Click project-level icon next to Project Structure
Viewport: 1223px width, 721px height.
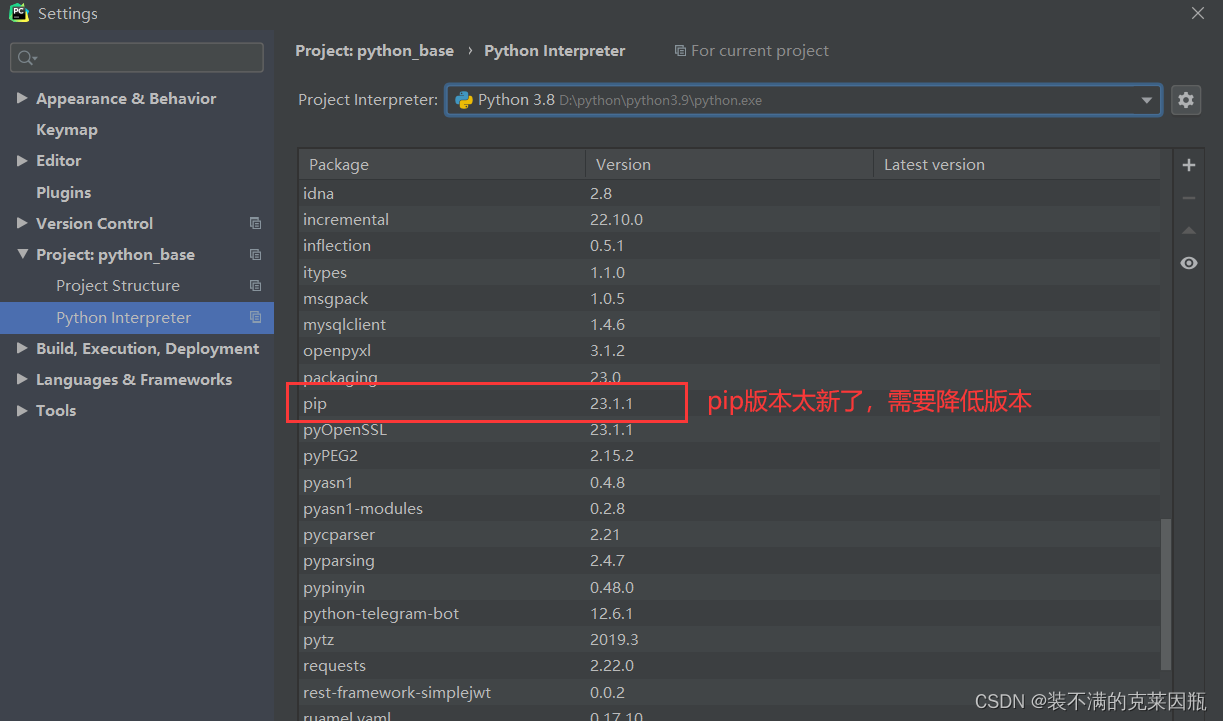255,286
